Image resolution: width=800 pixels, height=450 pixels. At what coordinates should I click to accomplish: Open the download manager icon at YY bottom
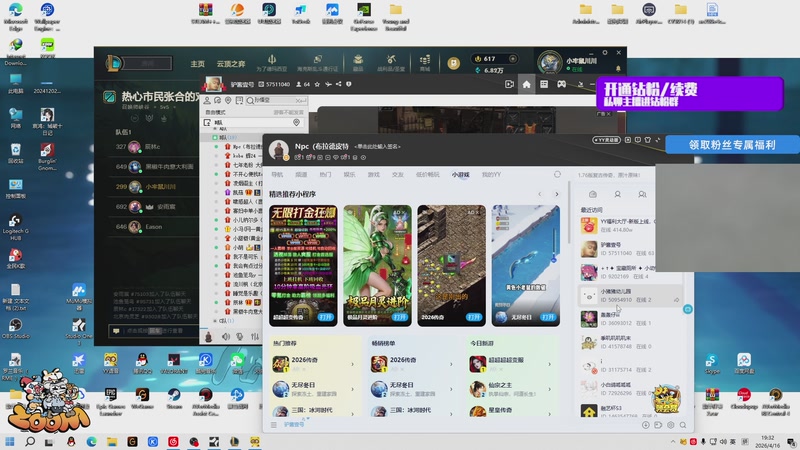[645, 425]
